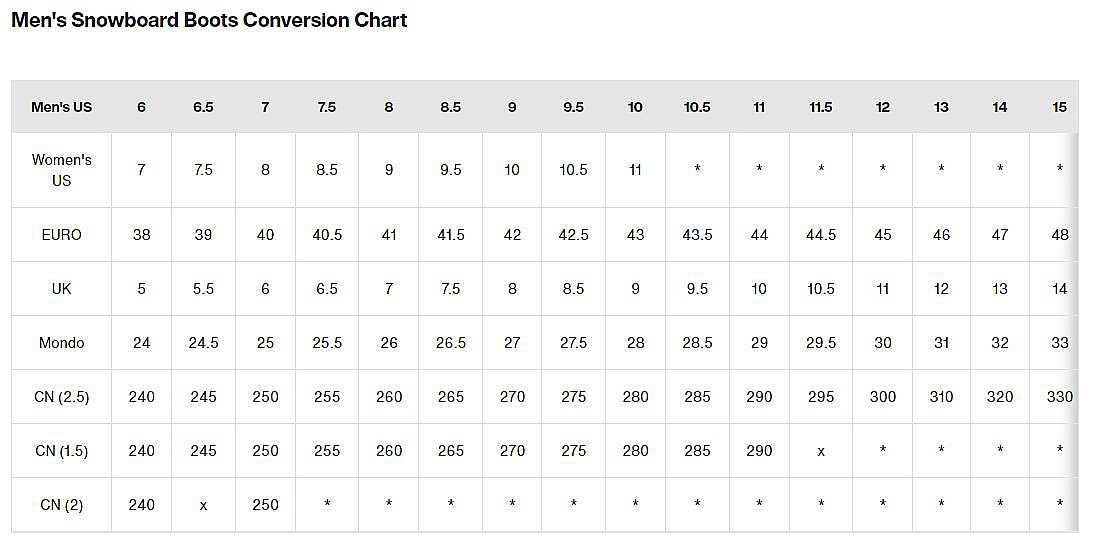
Task: Select the Men's US 10.5 column header
Action: 697,107
